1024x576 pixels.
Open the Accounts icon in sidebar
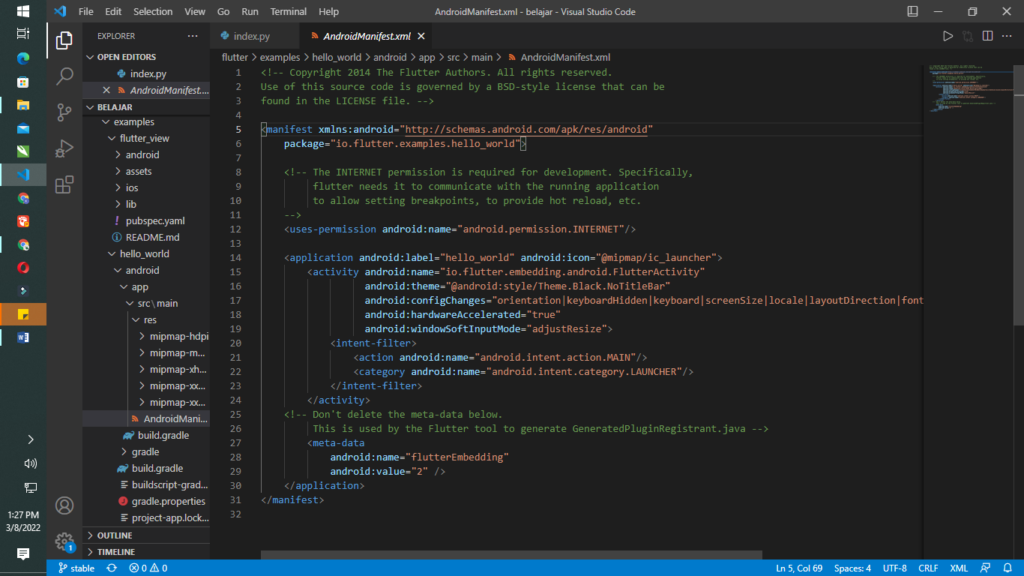coord(64,506)
